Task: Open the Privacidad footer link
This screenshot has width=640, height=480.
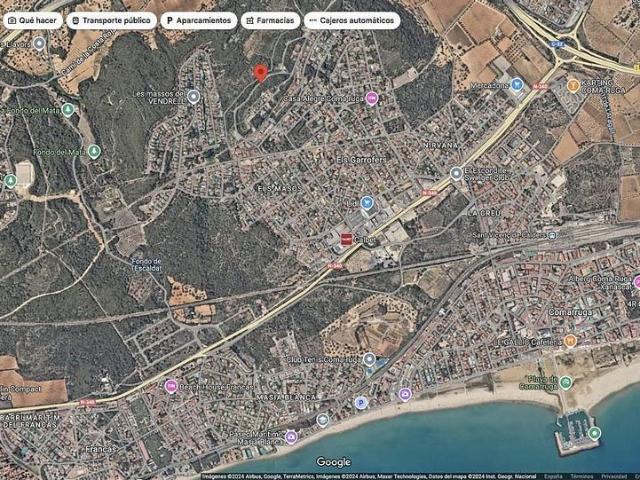Action: (614, 476)
